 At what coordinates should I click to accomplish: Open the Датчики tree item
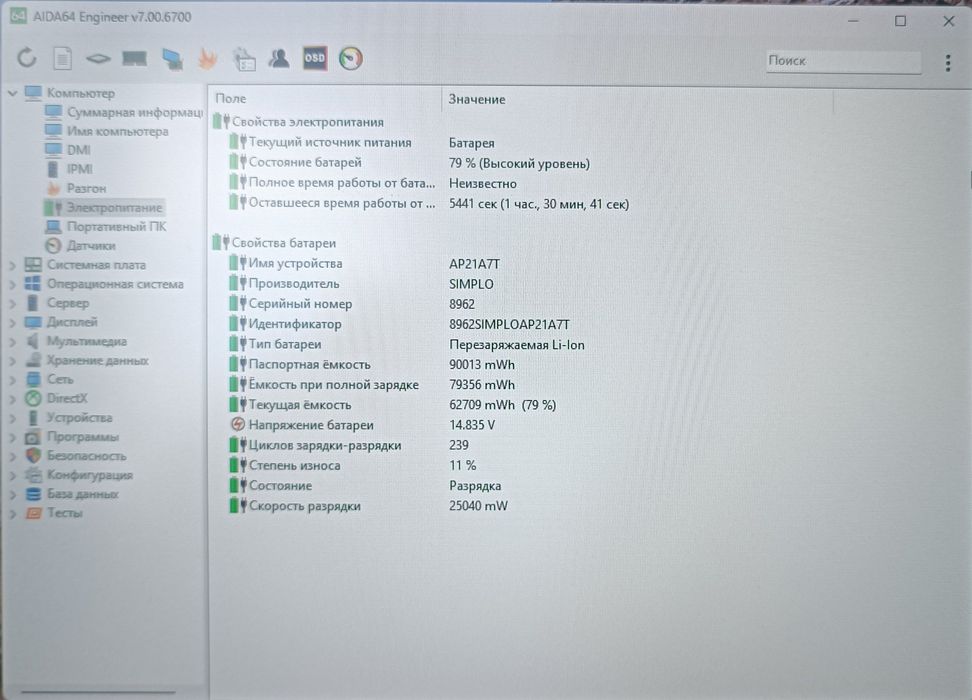(81, 246)
